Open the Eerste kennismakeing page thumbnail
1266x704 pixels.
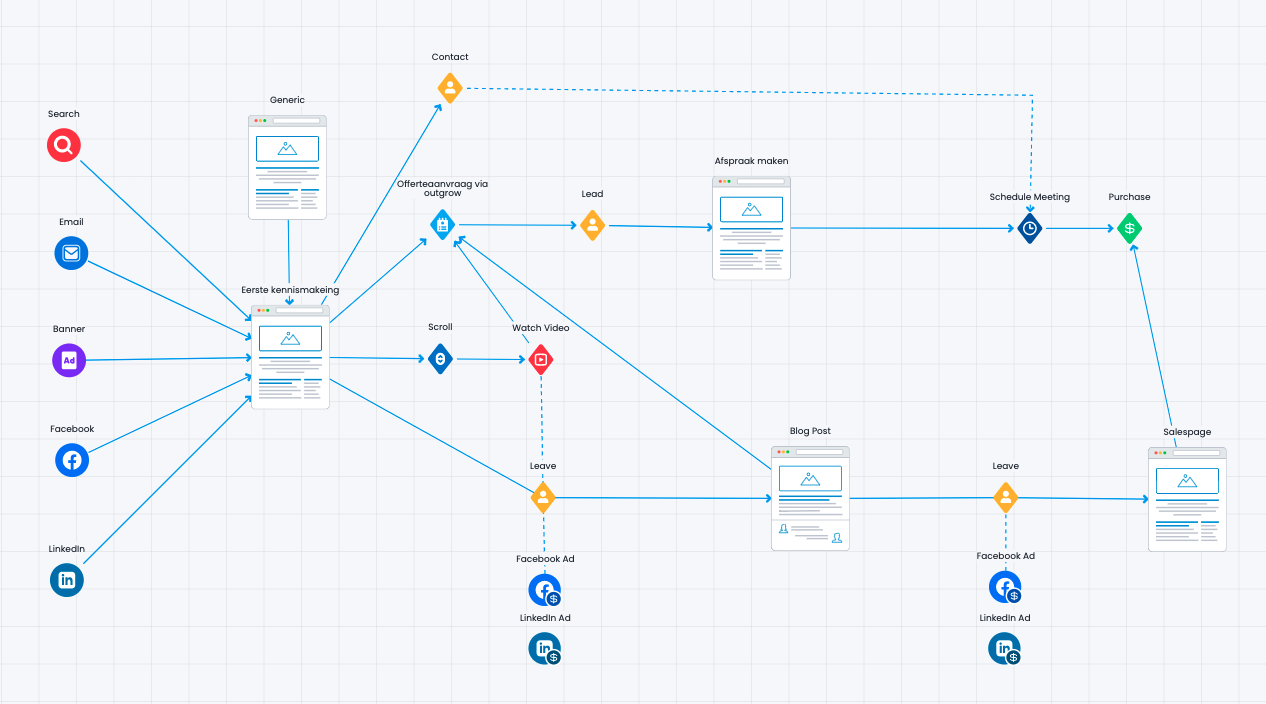[x=290, y=357]
